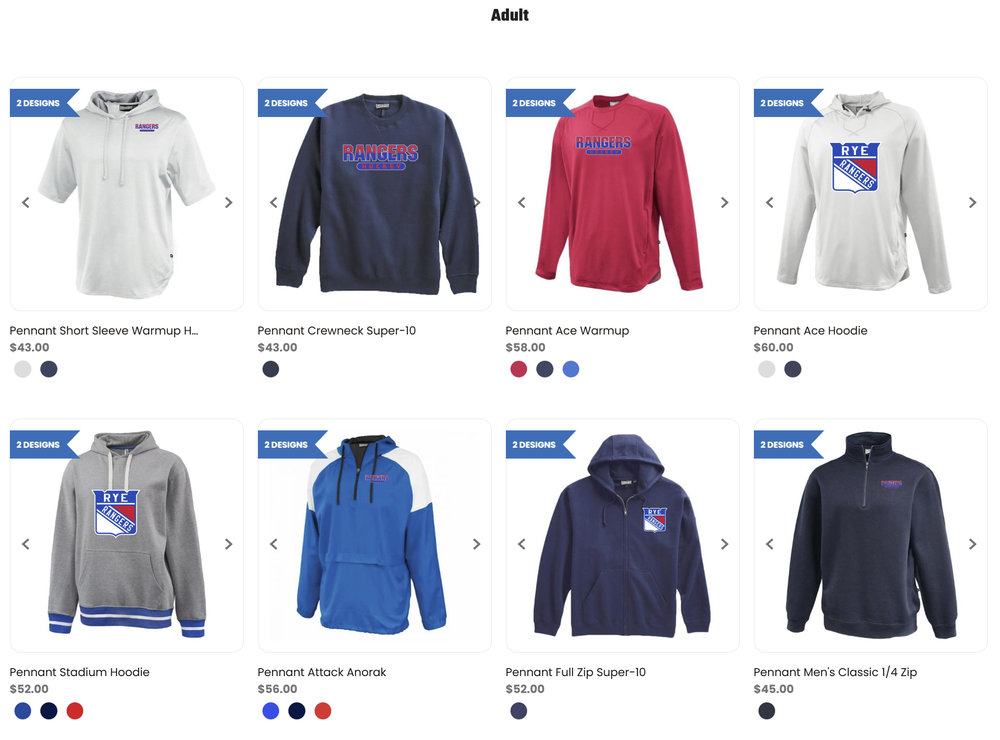Go to previous image of Pennant Attack Anorak
This screenshot has width=1000, height=740.
pyautogui.click(x=274, y=544)
